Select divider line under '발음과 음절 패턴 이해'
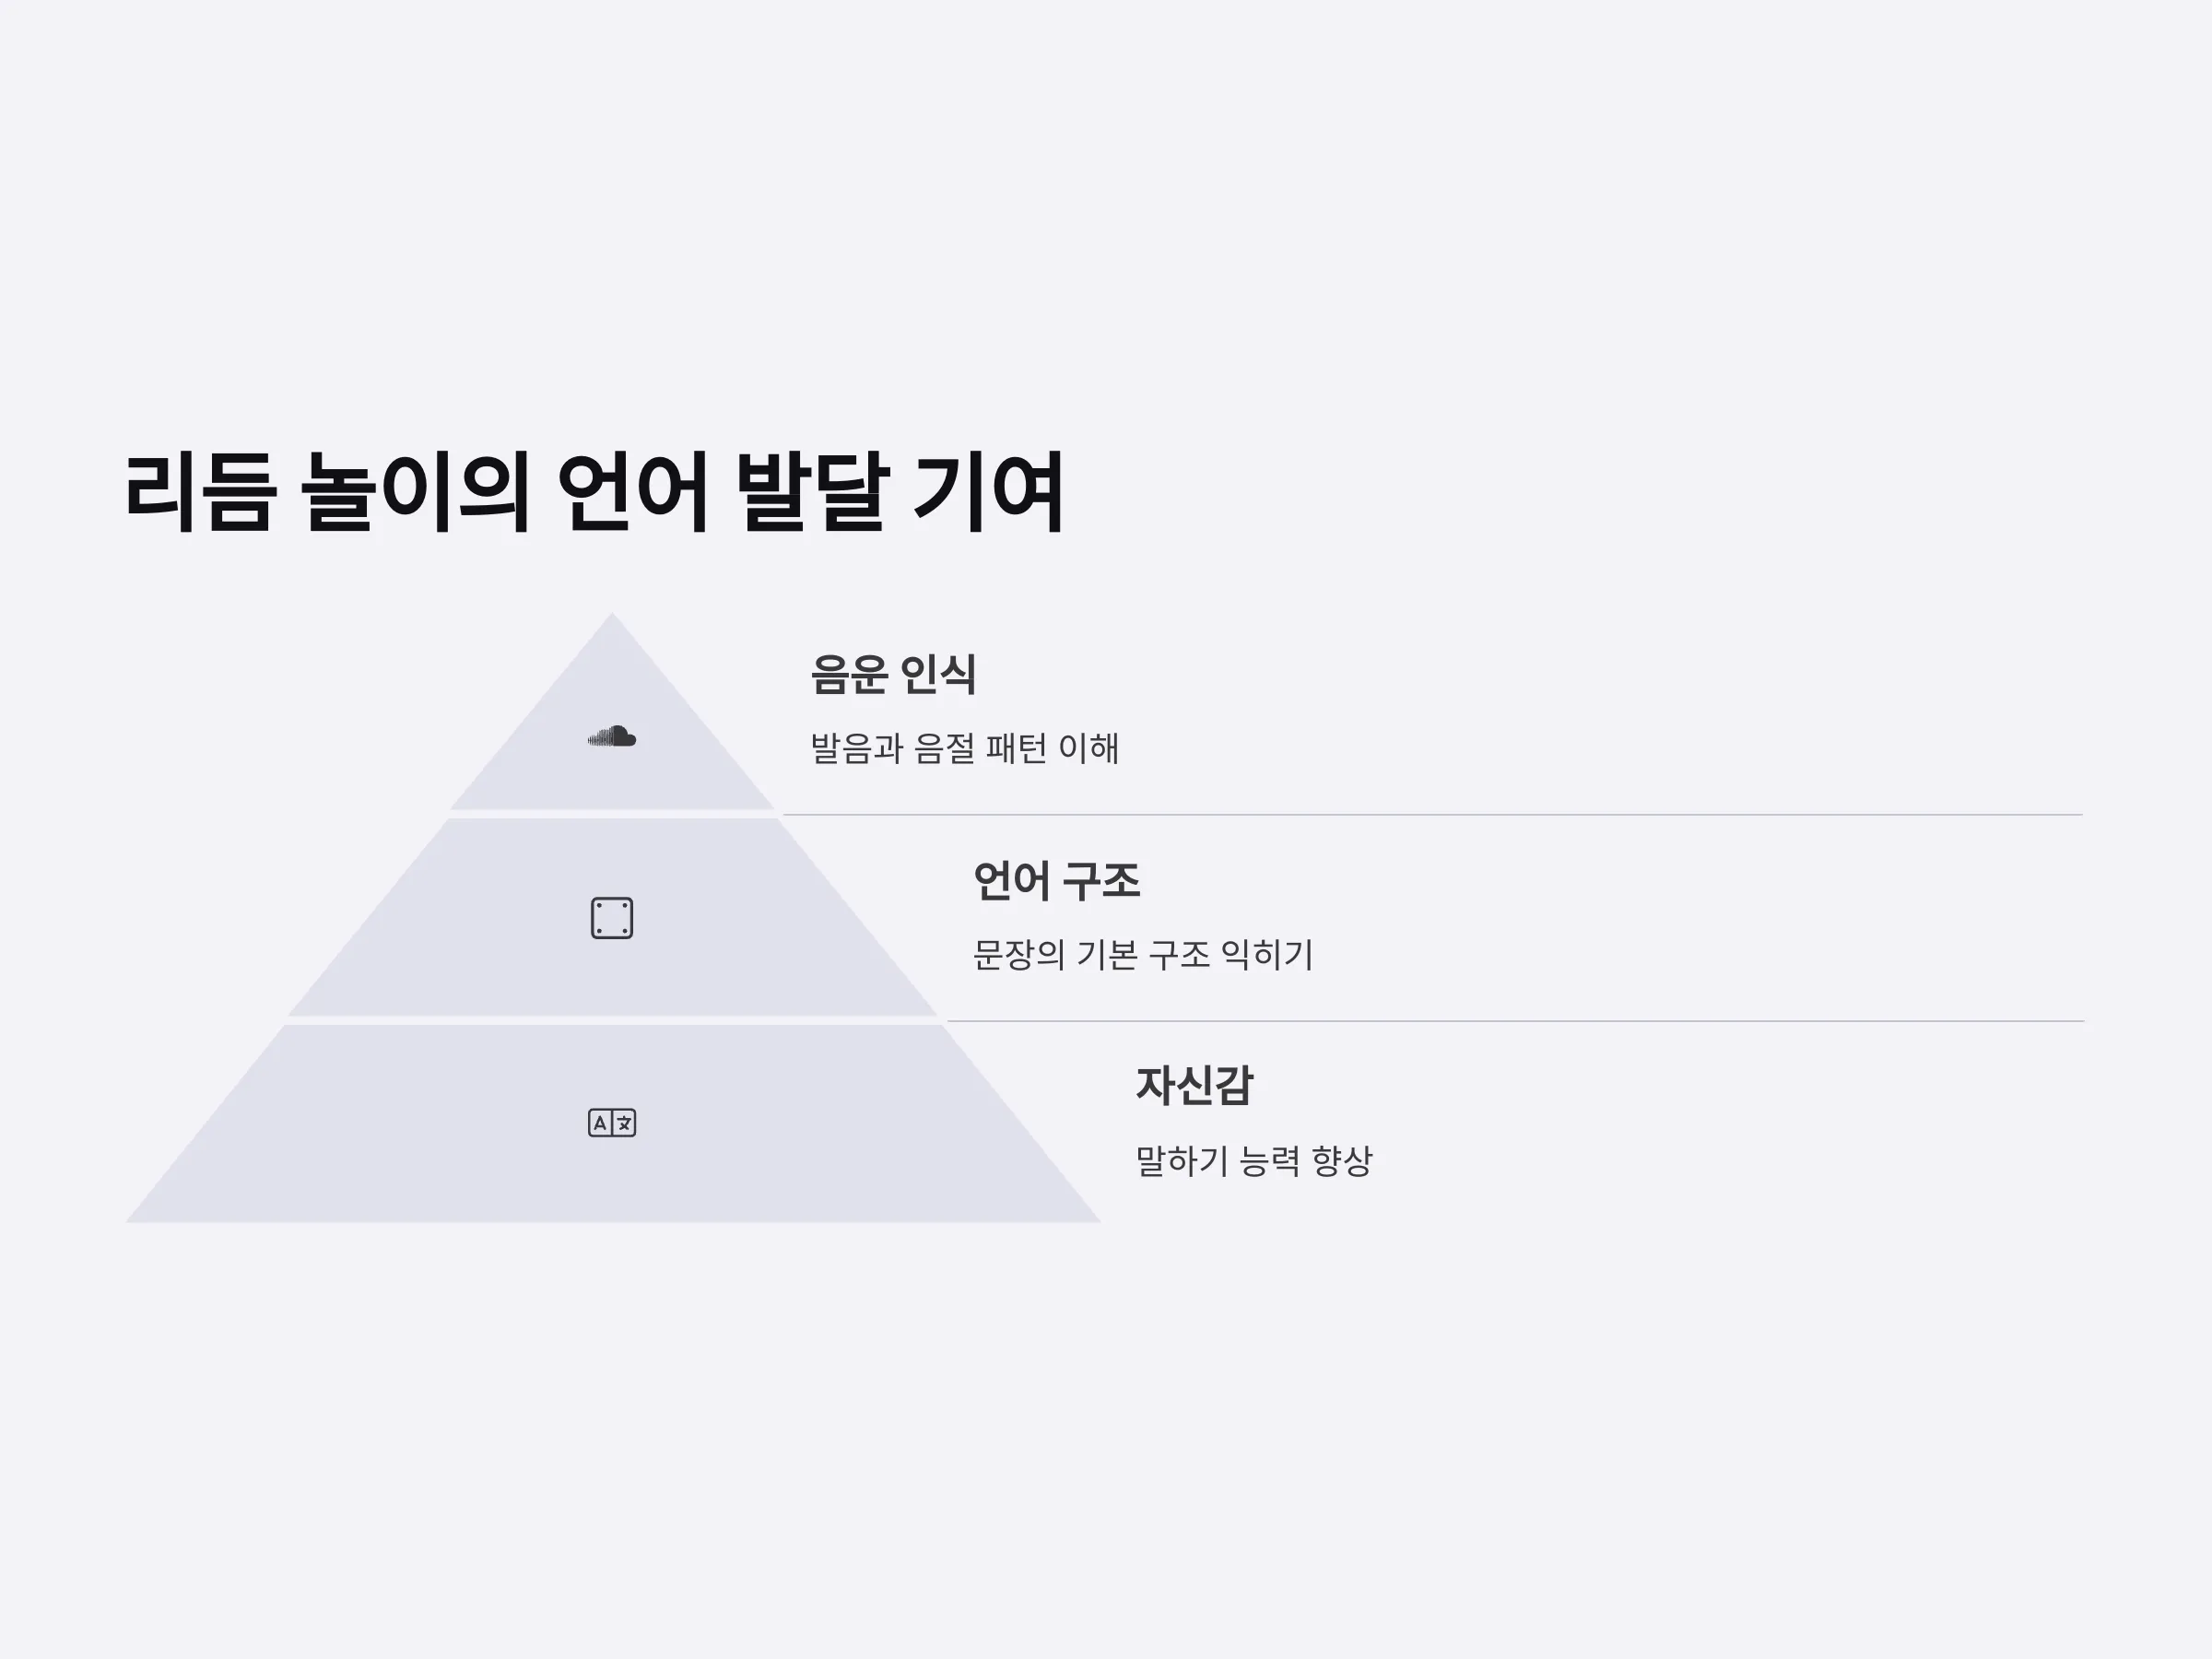Screen dimensions: 2212x1659 [x=1432, y=815]
